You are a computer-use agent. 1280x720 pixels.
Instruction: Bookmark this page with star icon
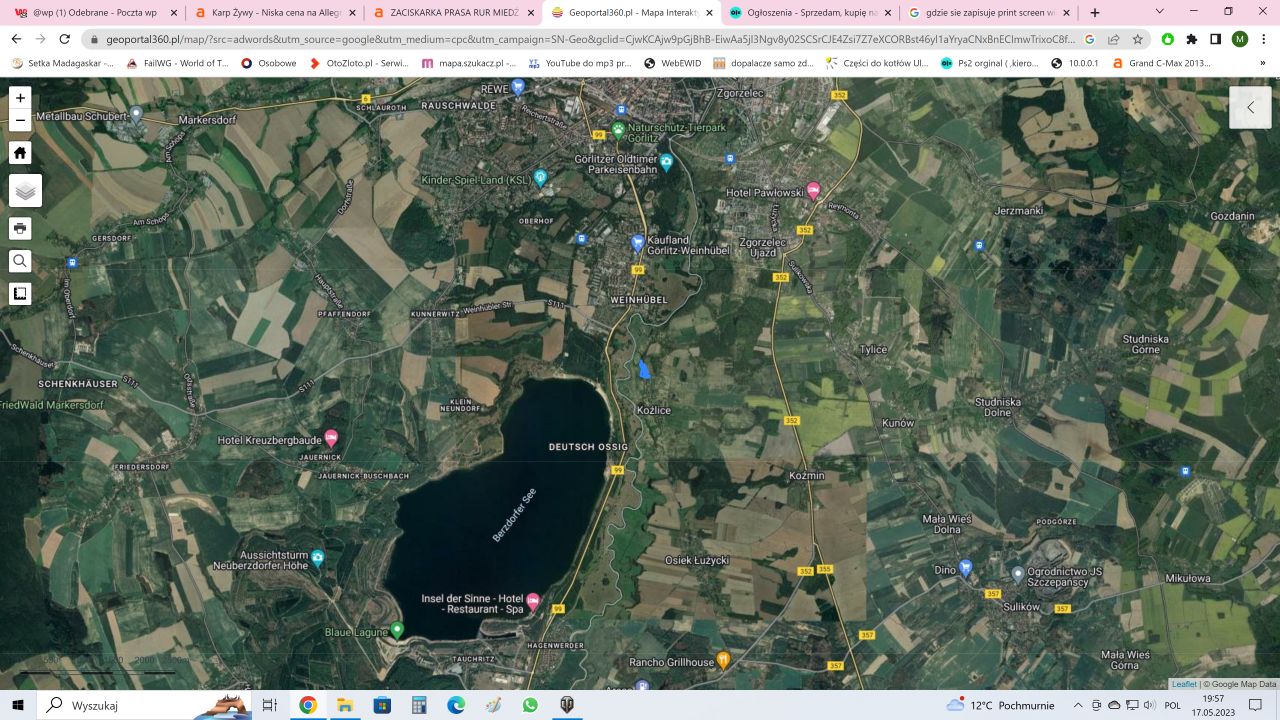(x=1138, y=39)
